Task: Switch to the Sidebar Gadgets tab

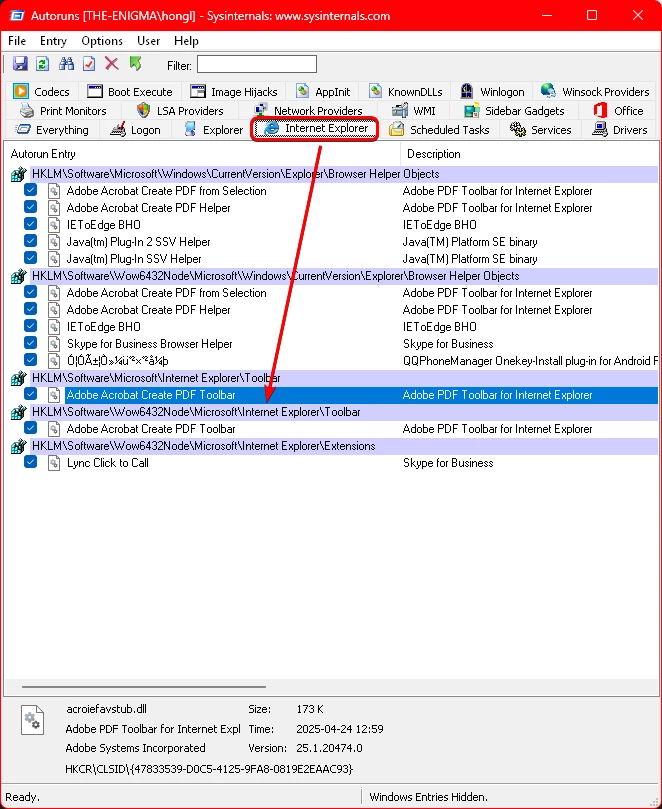Action: [514, 111]
